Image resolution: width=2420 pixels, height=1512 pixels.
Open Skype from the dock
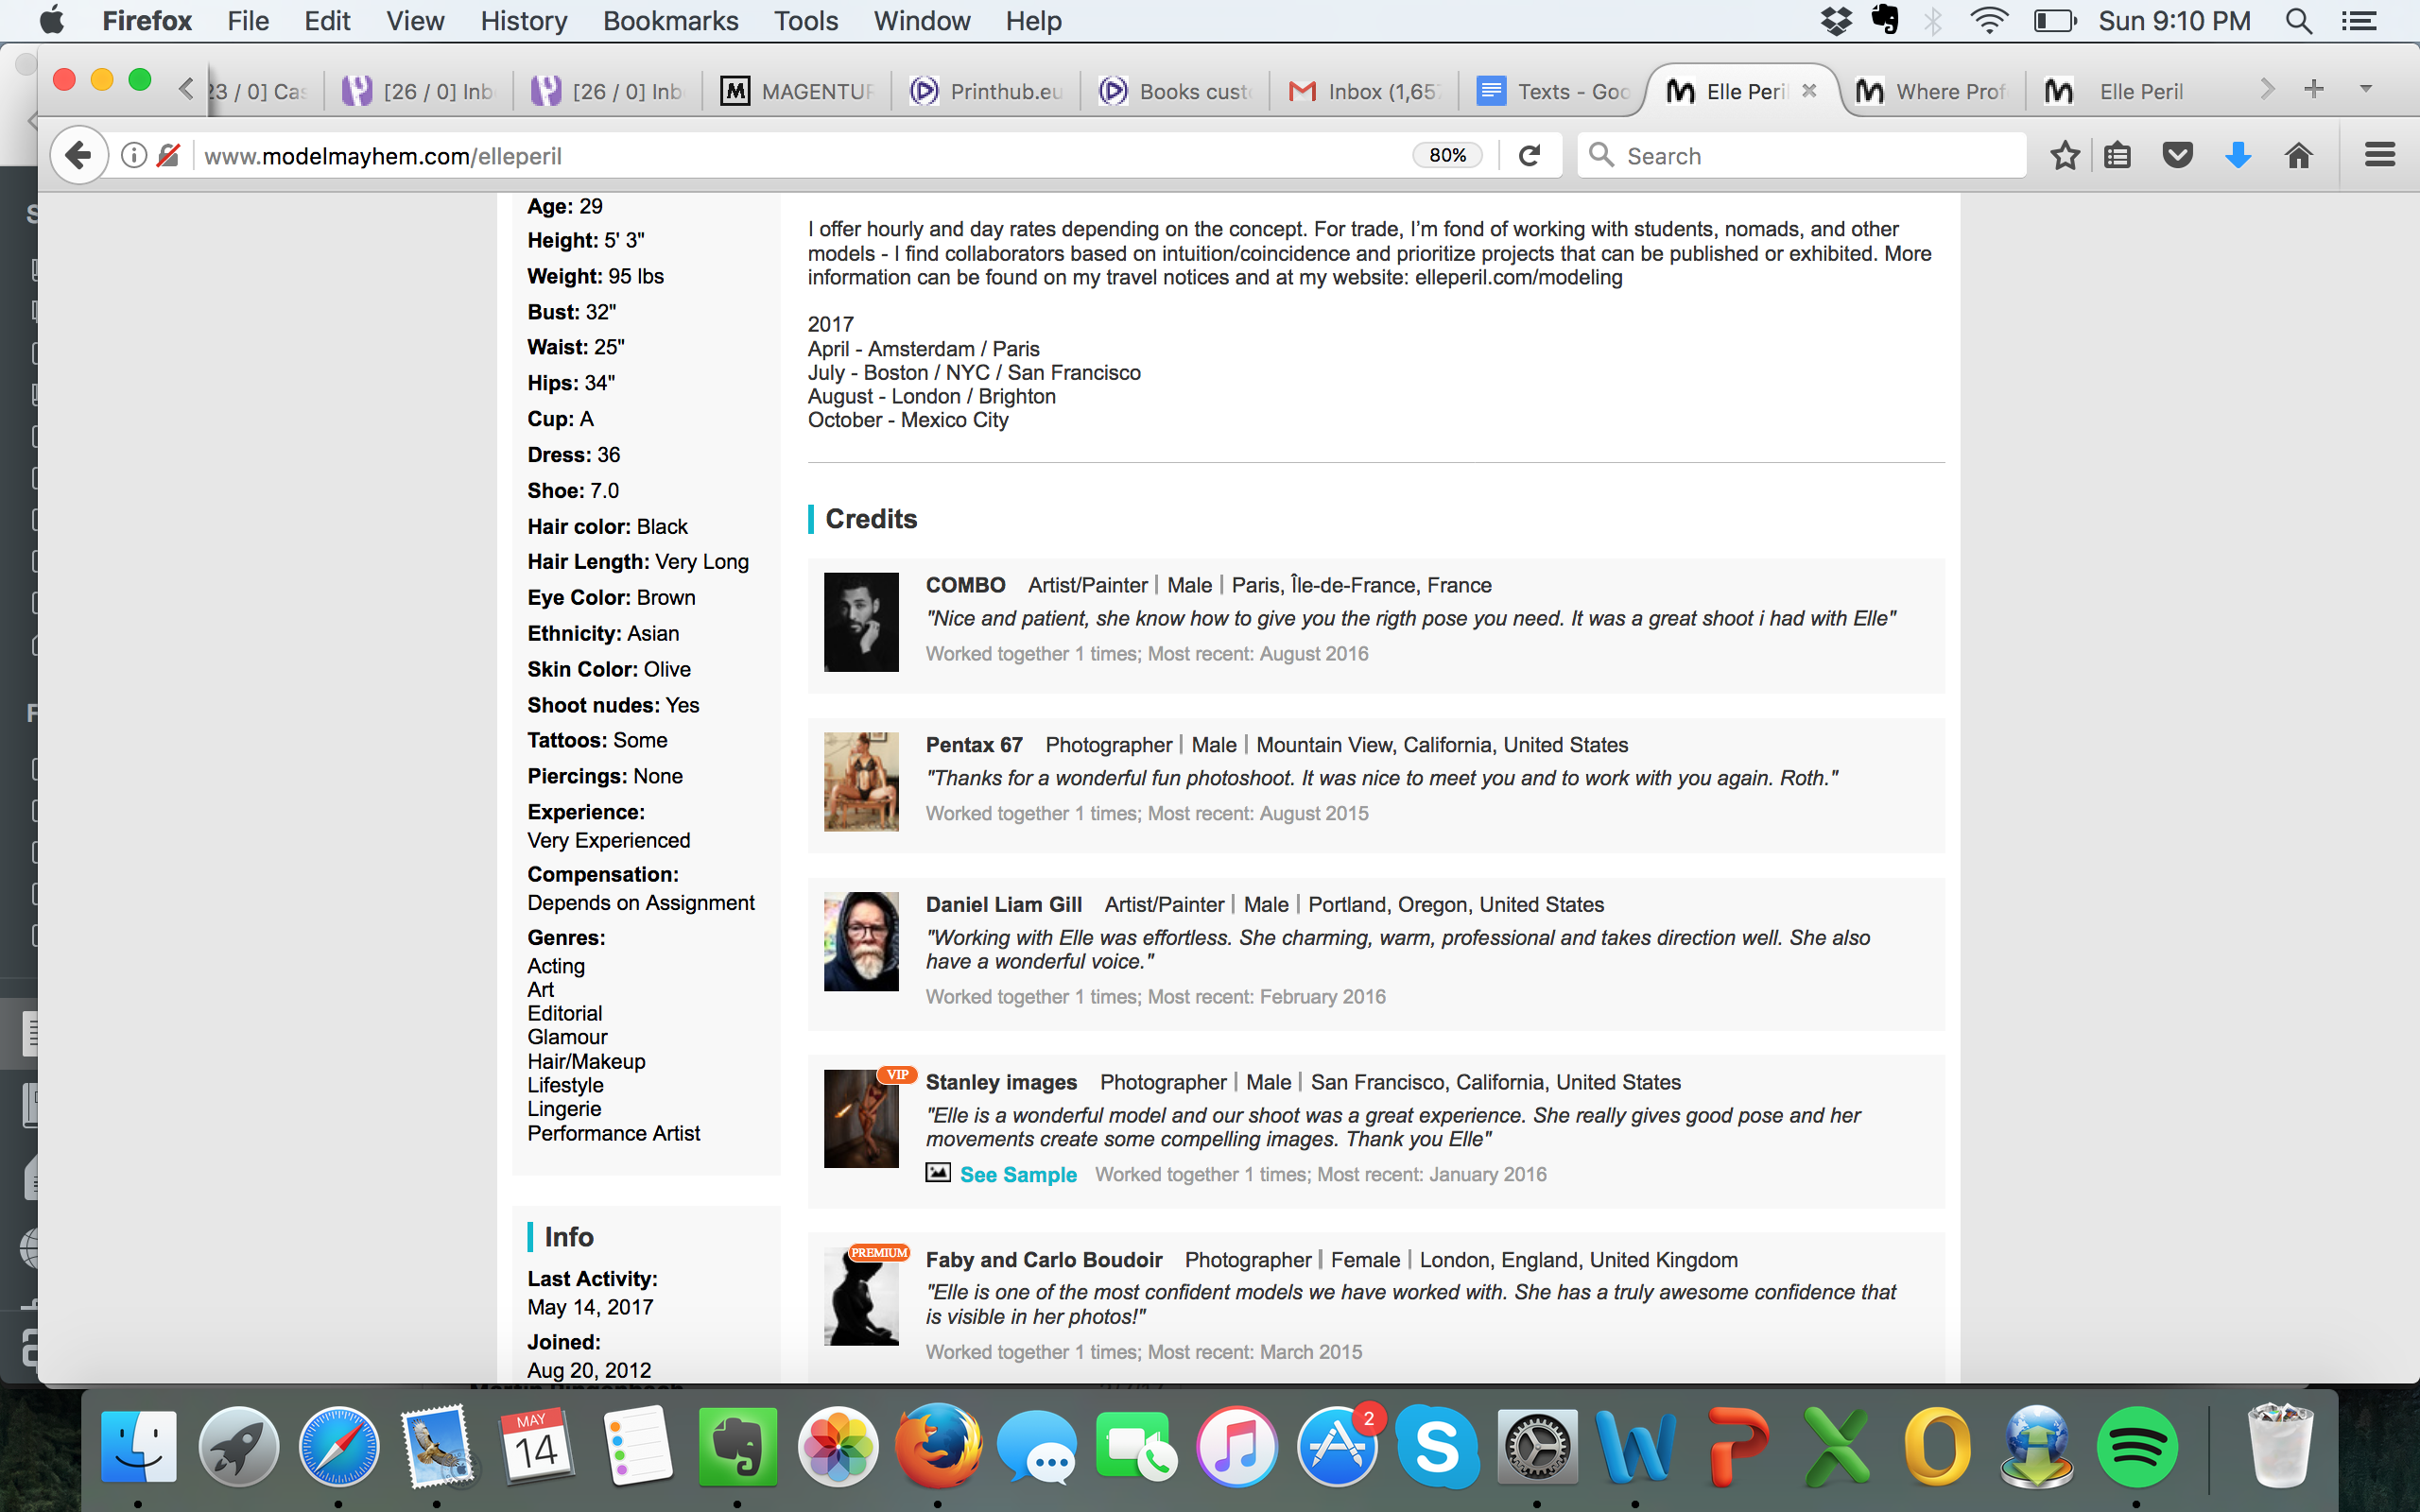click(x=1437, y=1446)
